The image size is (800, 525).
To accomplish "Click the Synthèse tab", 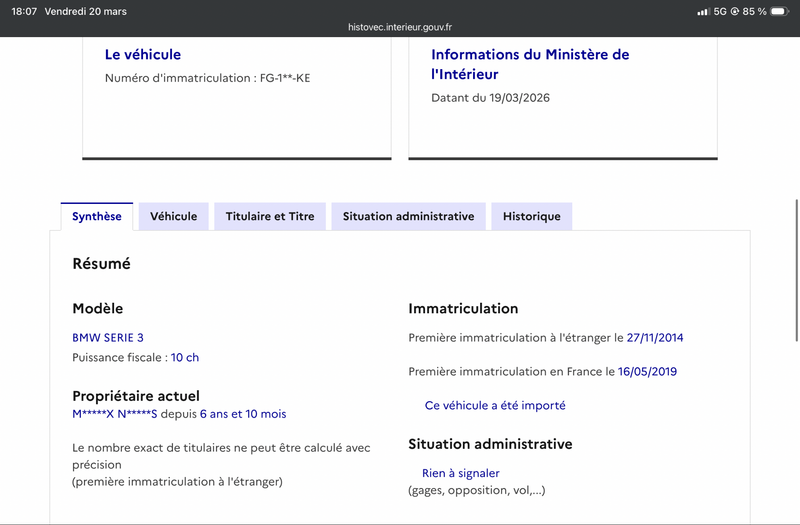I will 97,216.
